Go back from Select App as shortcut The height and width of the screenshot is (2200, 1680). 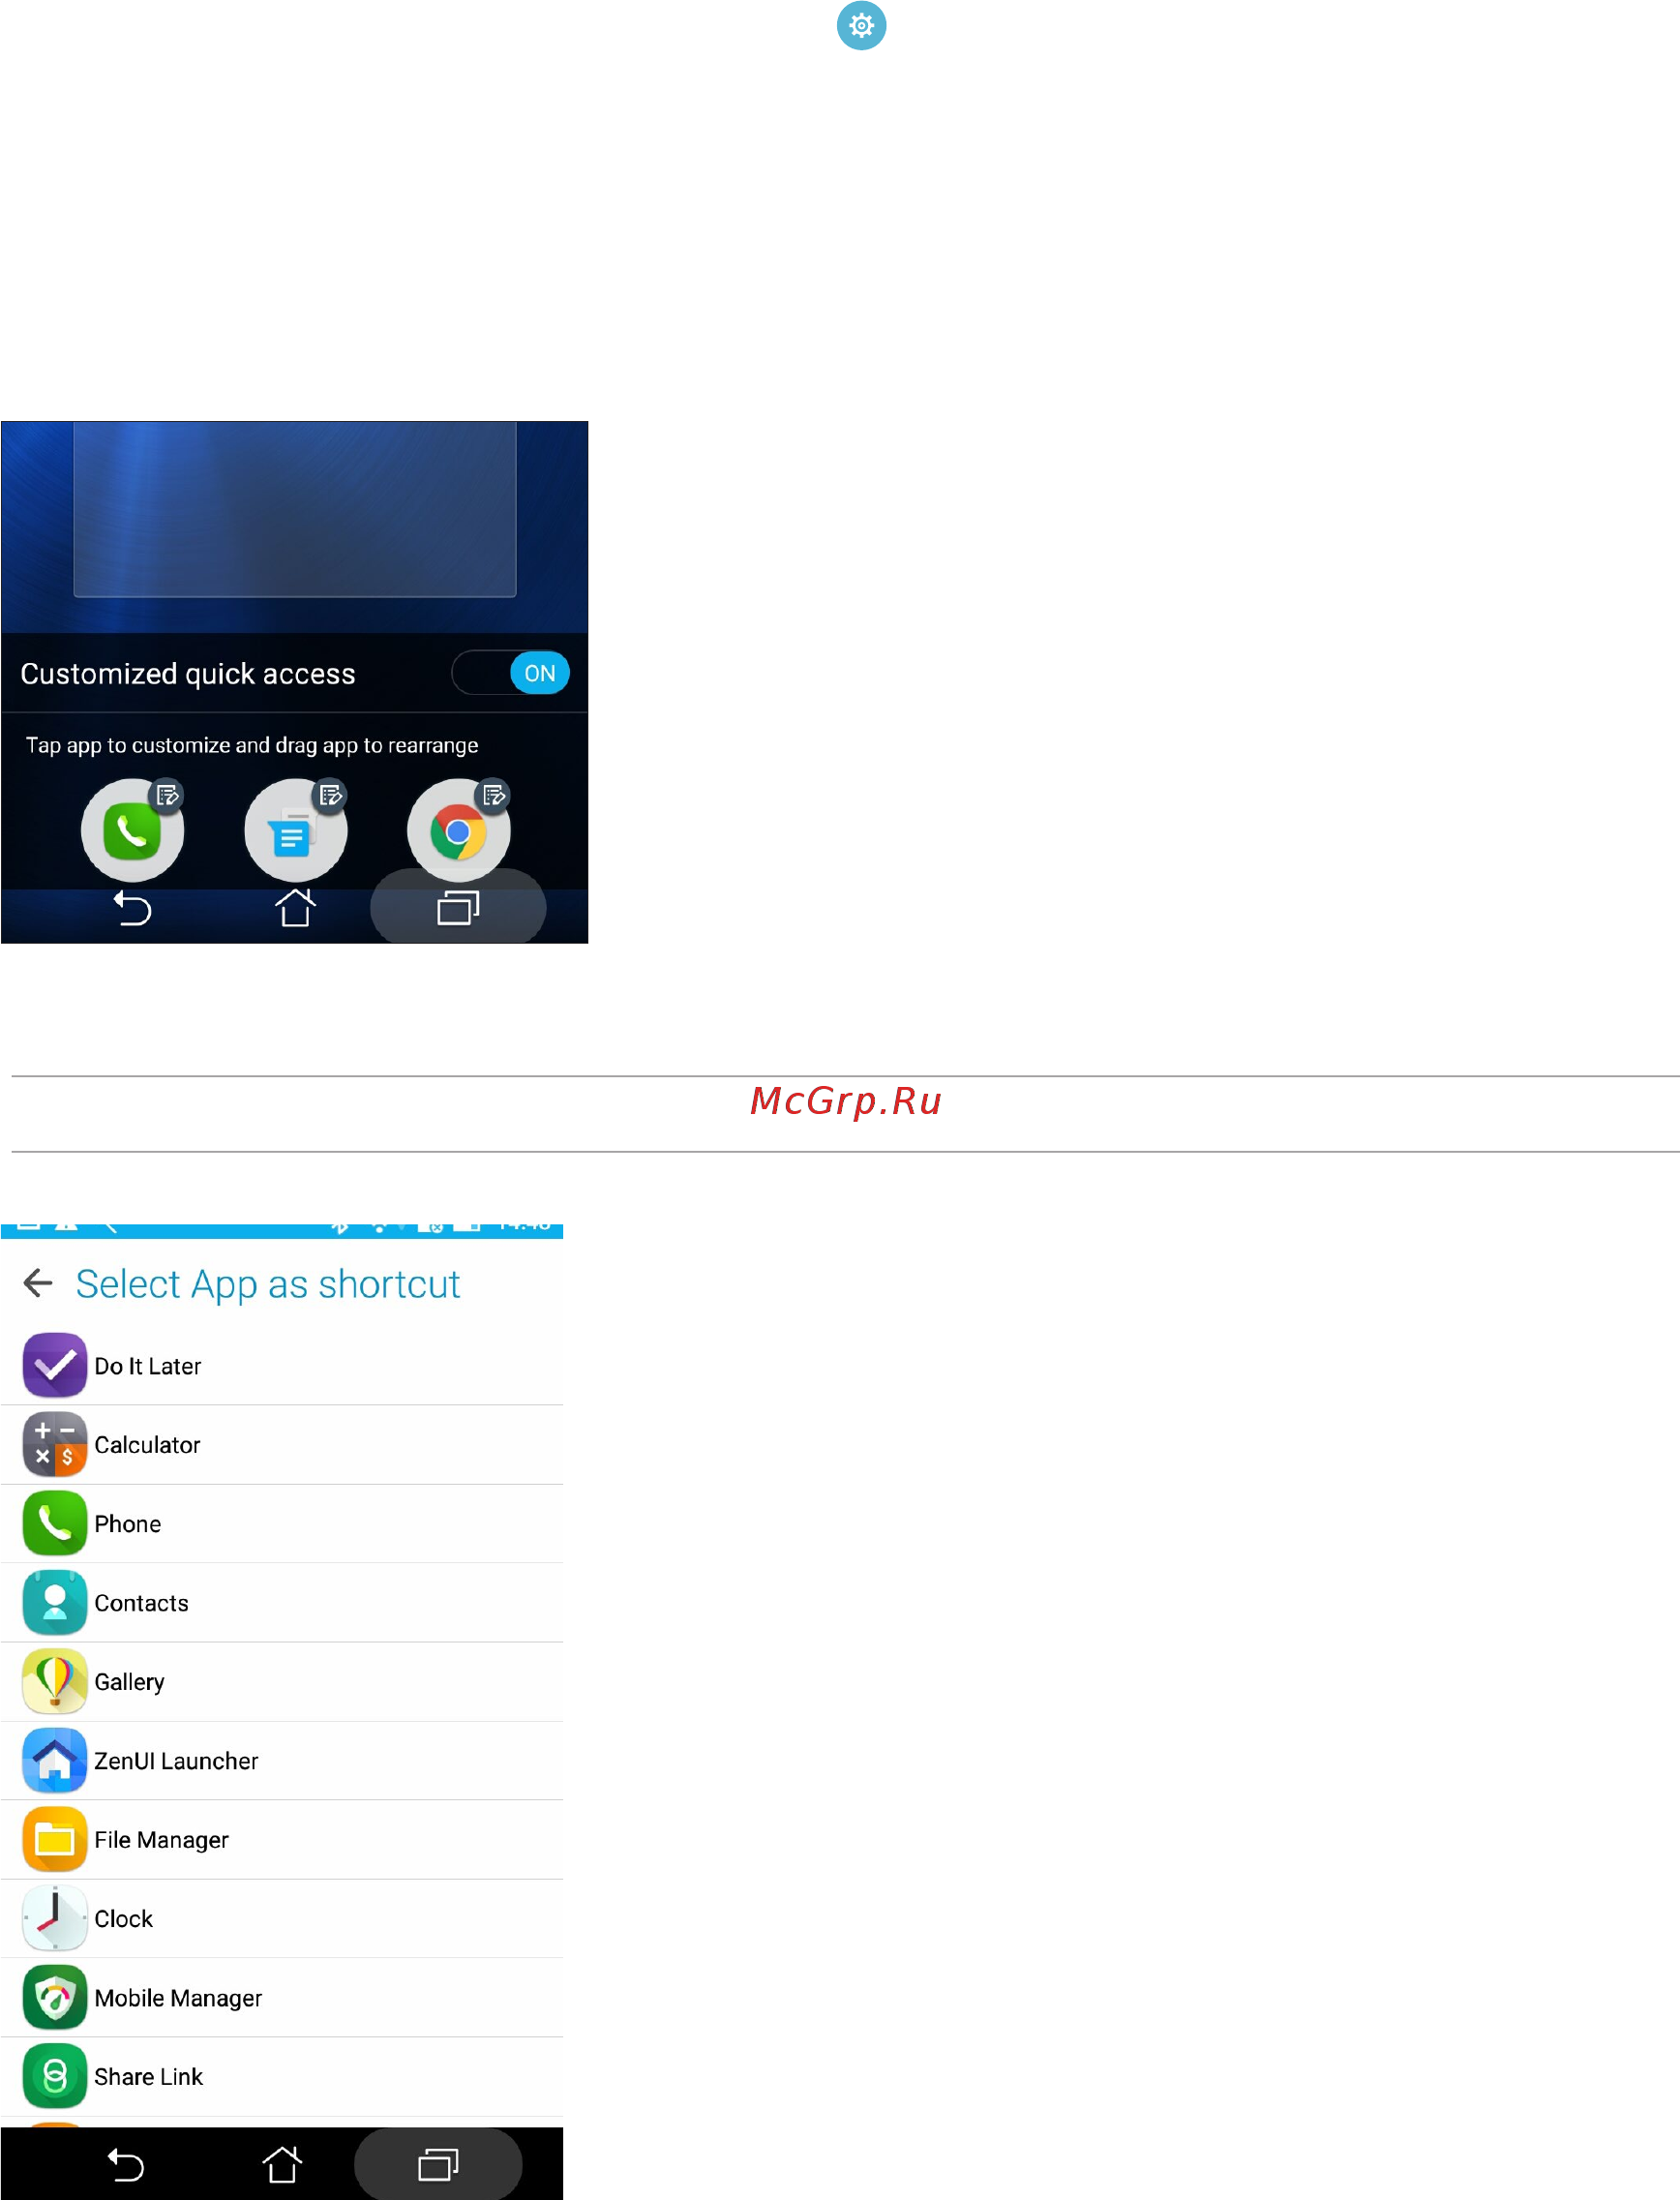(x=38, y=1283)
